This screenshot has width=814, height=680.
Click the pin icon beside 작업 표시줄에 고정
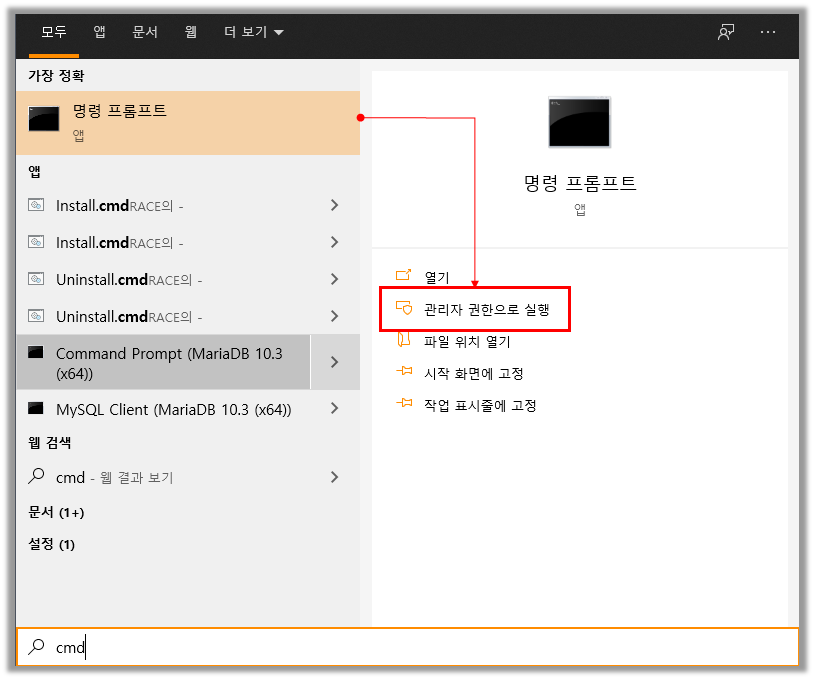click(x=404, y=403)
